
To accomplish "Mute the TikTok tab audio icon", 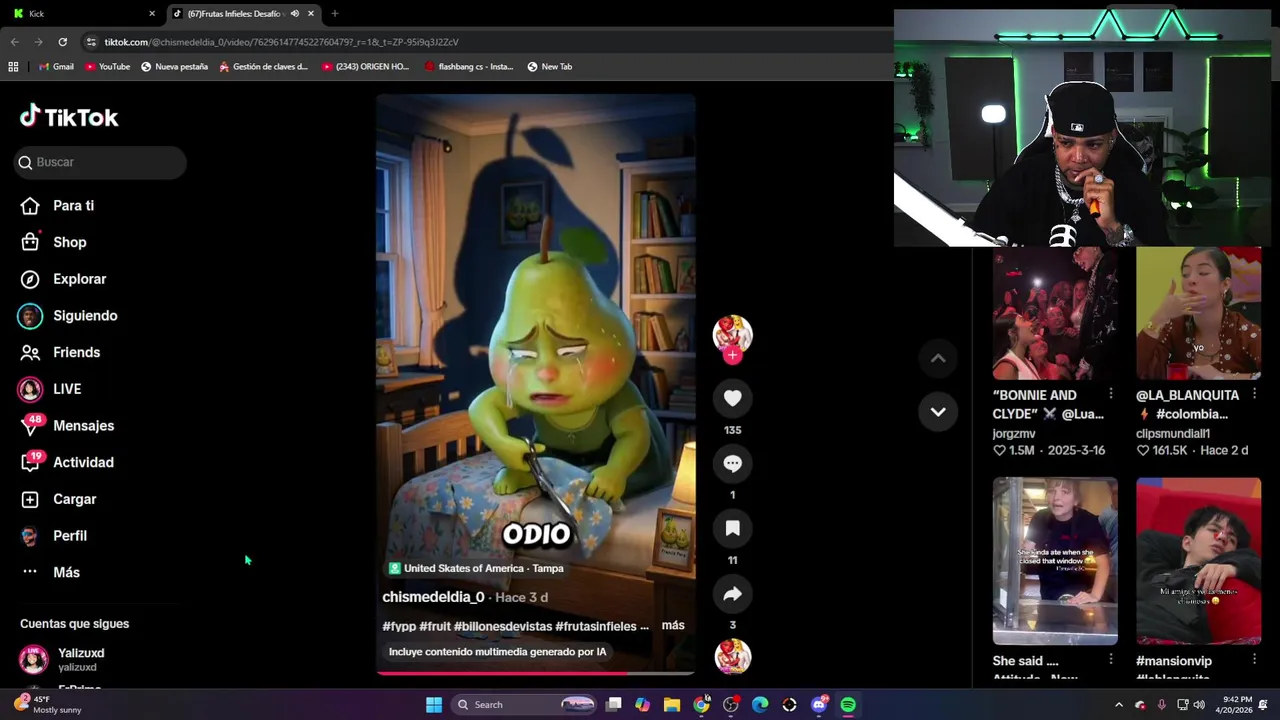I will click(294, 14).
